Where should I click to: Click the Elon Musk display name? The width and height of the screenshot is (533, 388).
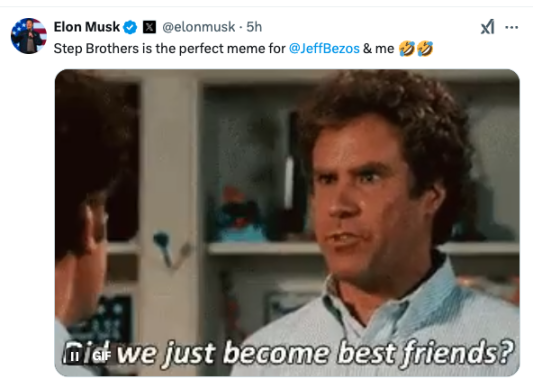(x=87, y=27)
